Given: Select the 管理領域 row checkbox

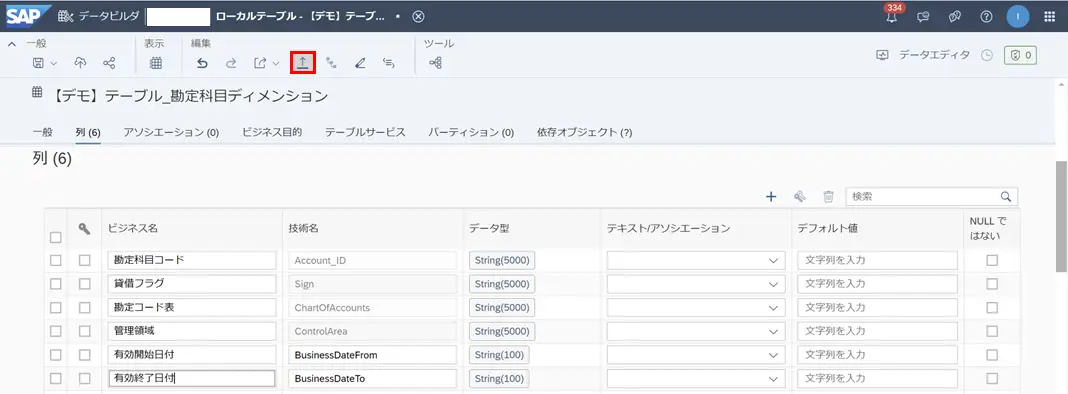Looking at the screenshot, I should click(56, 331).
